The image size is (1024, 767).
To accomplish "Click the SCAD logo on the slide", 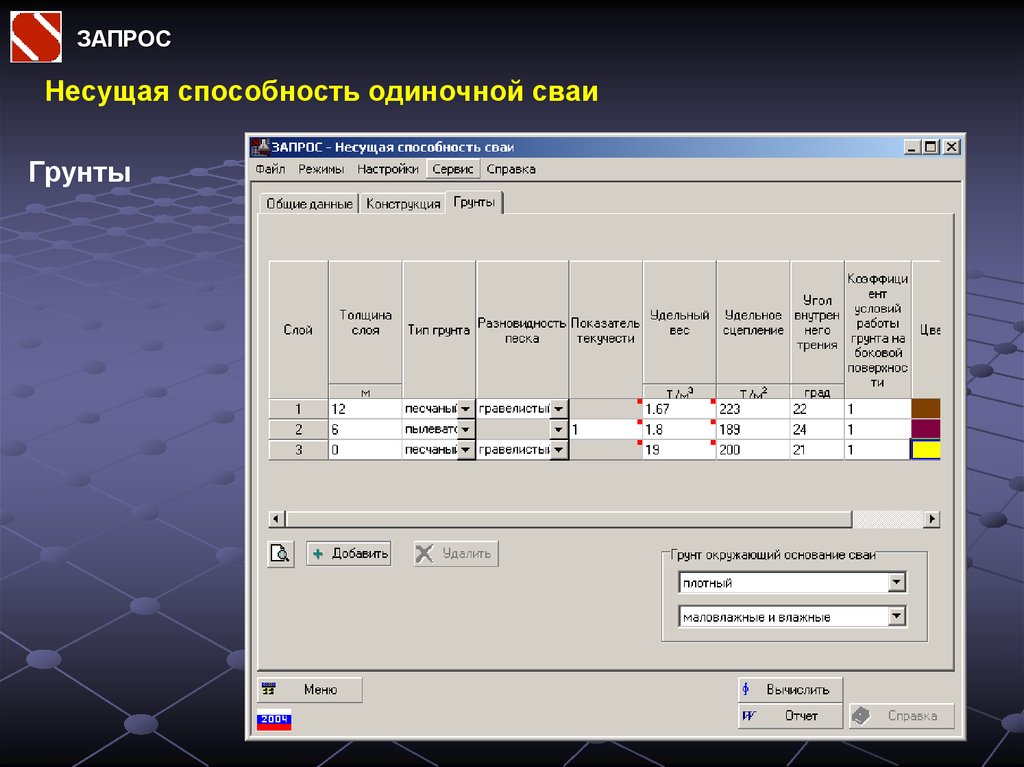I will coord(36,37).
